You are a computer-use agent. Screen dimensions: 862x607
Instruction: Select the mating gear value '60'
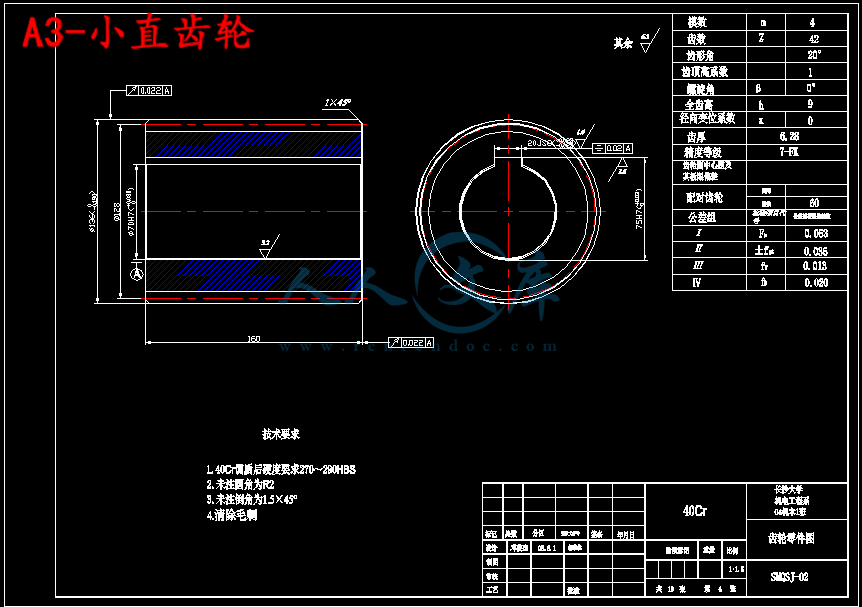(x=814, y=203)
